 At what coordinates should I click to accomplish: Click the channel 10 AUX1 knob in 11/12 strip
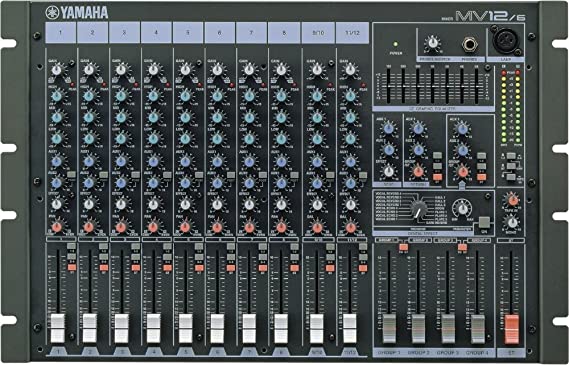(x=350, y=161)
